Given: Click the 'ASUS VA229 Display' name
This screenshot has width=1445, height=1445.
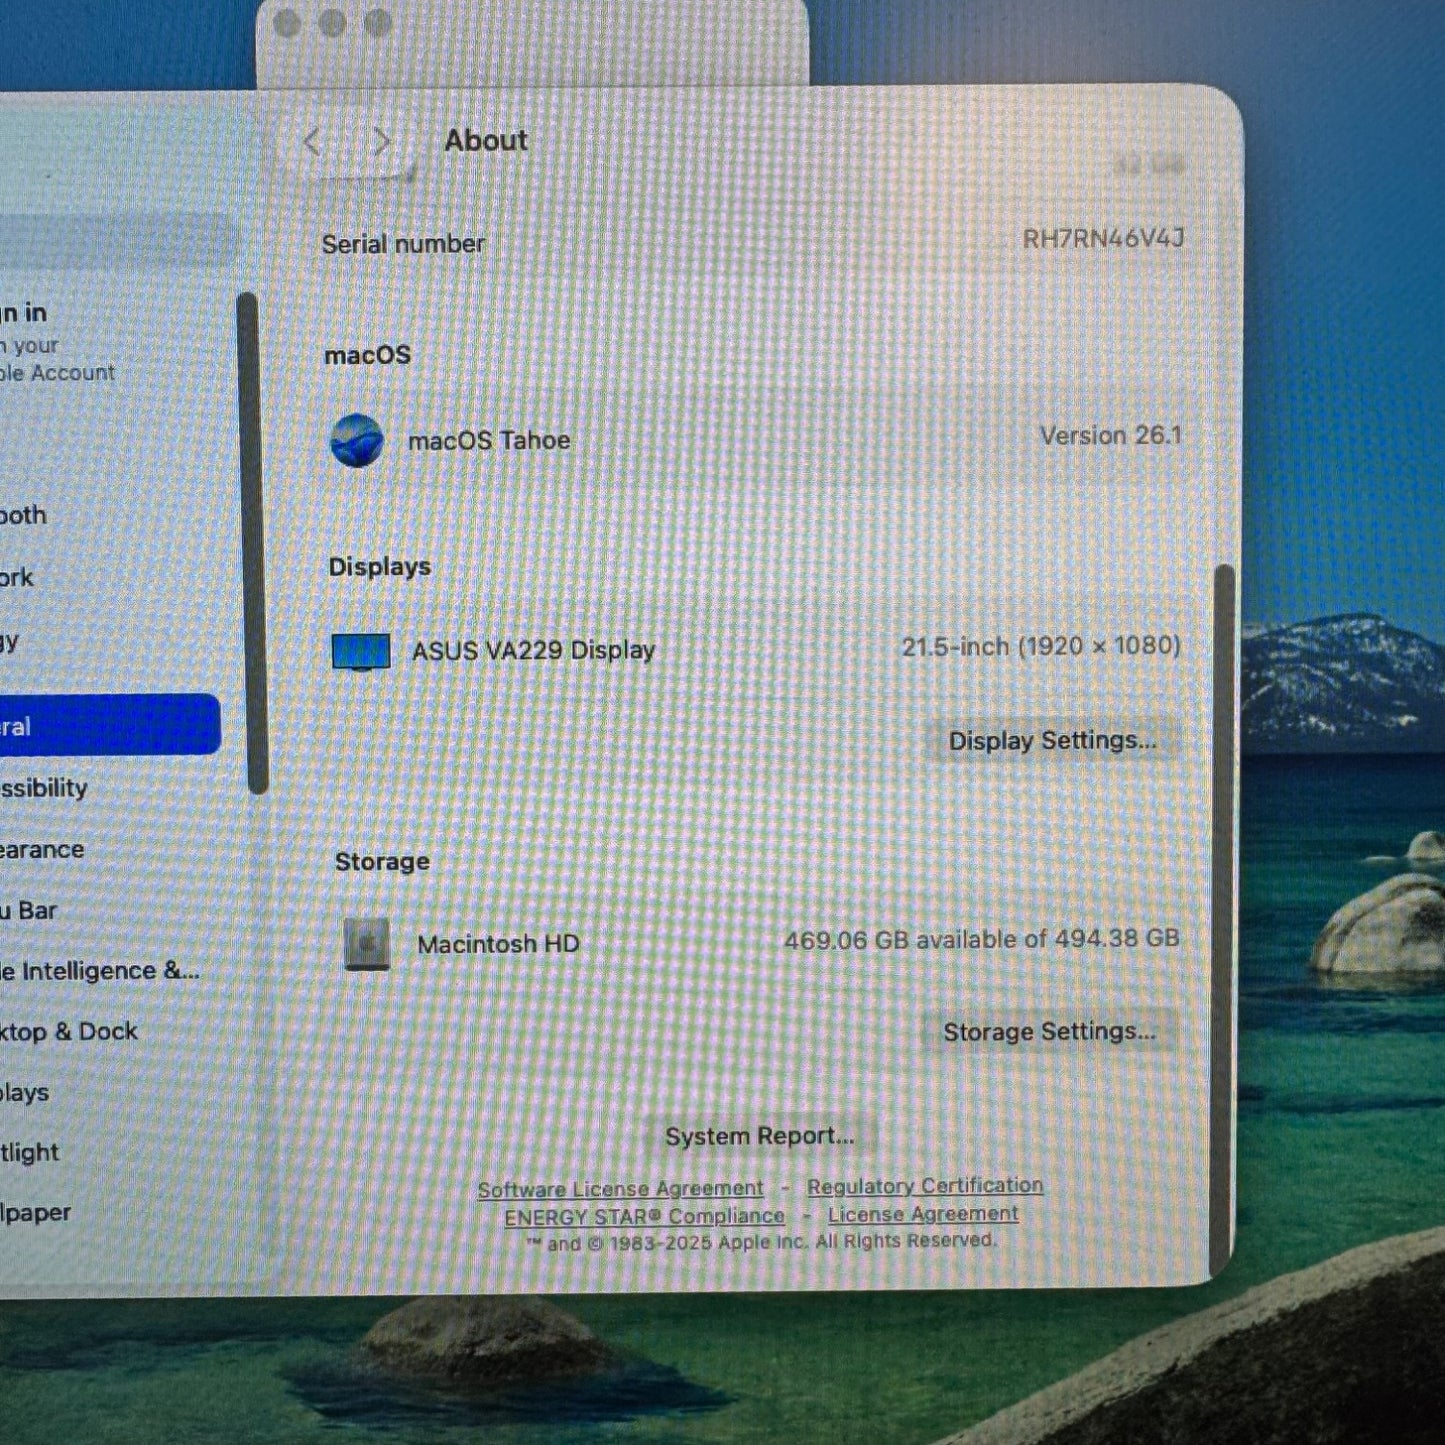Looking at the screenshot, I should tap(534, 650).
